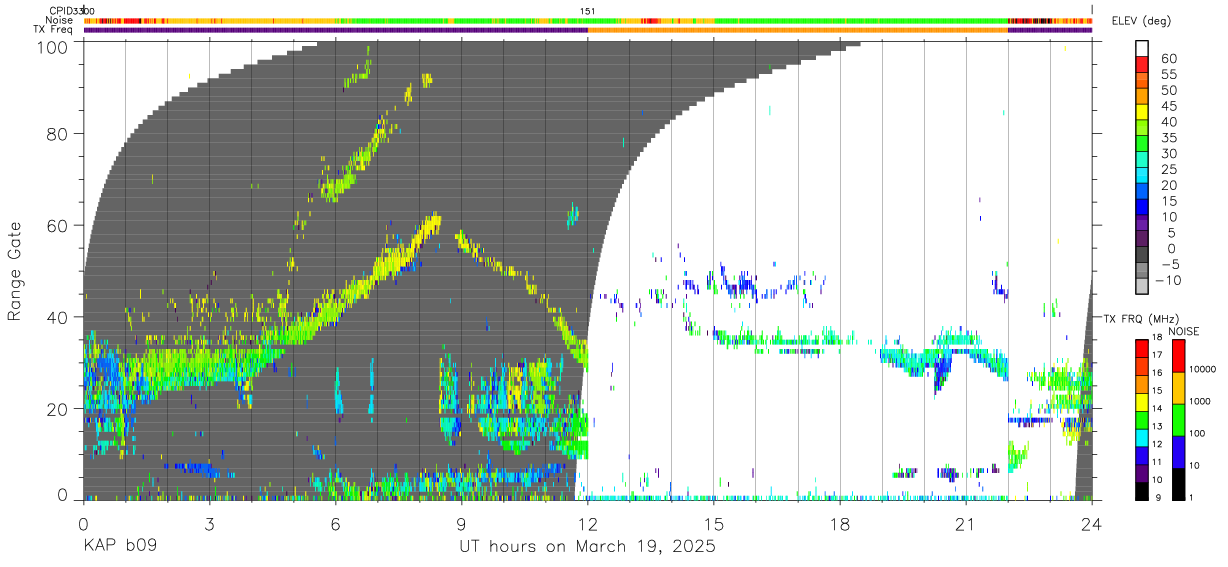
Task: Click the 'TX Freq' row label at top
Action: (x=53, y=29)
